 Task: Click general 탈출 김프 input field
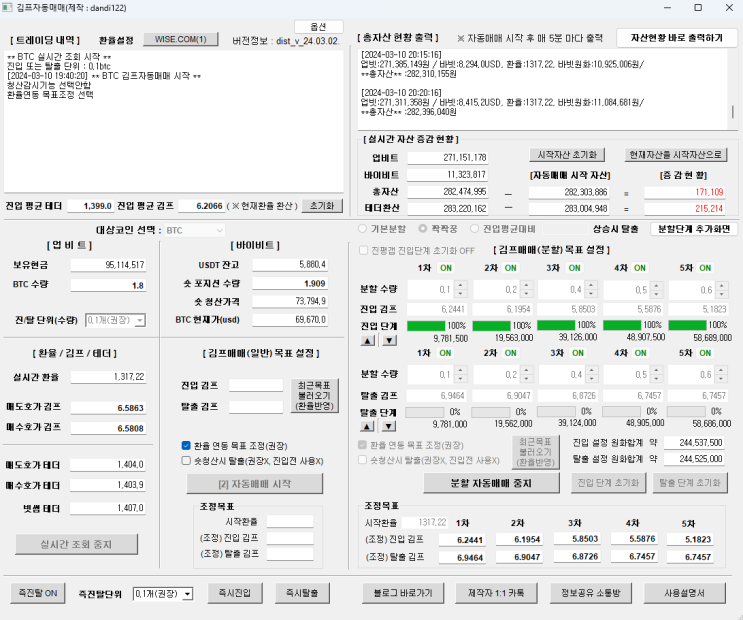(x=256, y=407)
